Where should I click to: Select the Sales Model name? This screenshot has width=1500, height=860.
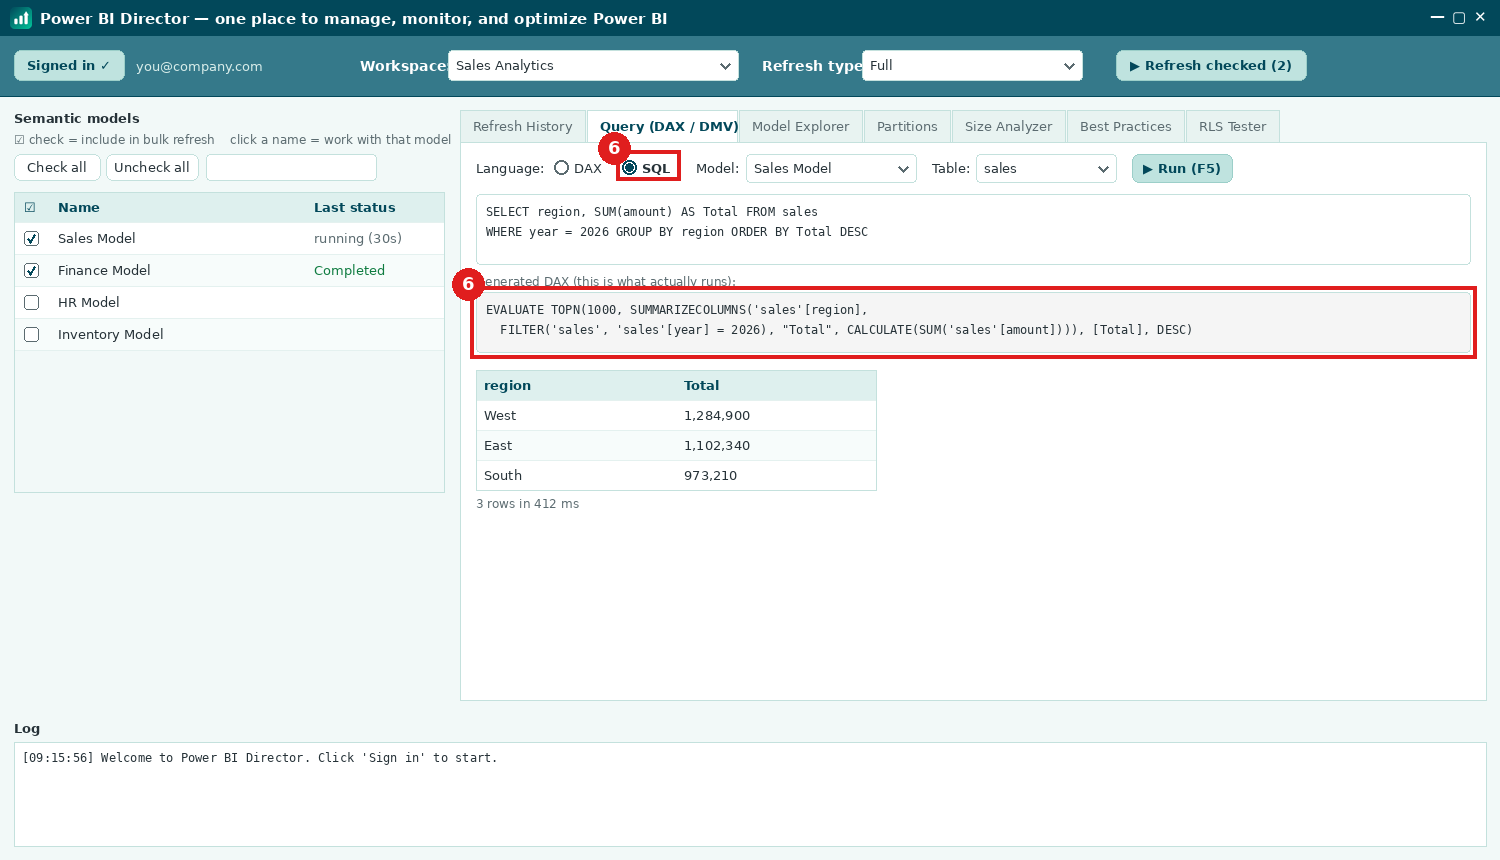97,238
